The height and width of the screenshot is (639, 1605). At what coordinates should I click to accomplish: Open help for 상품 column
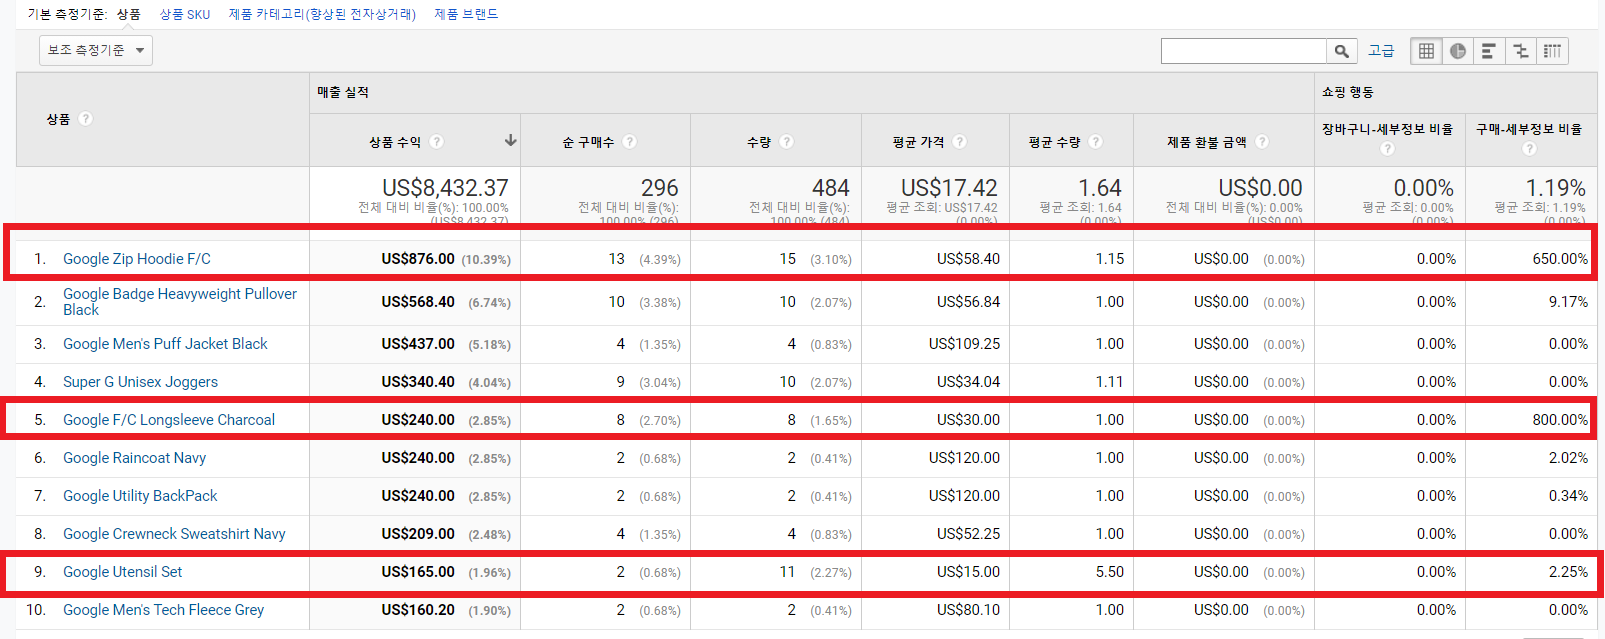point(85,118)
